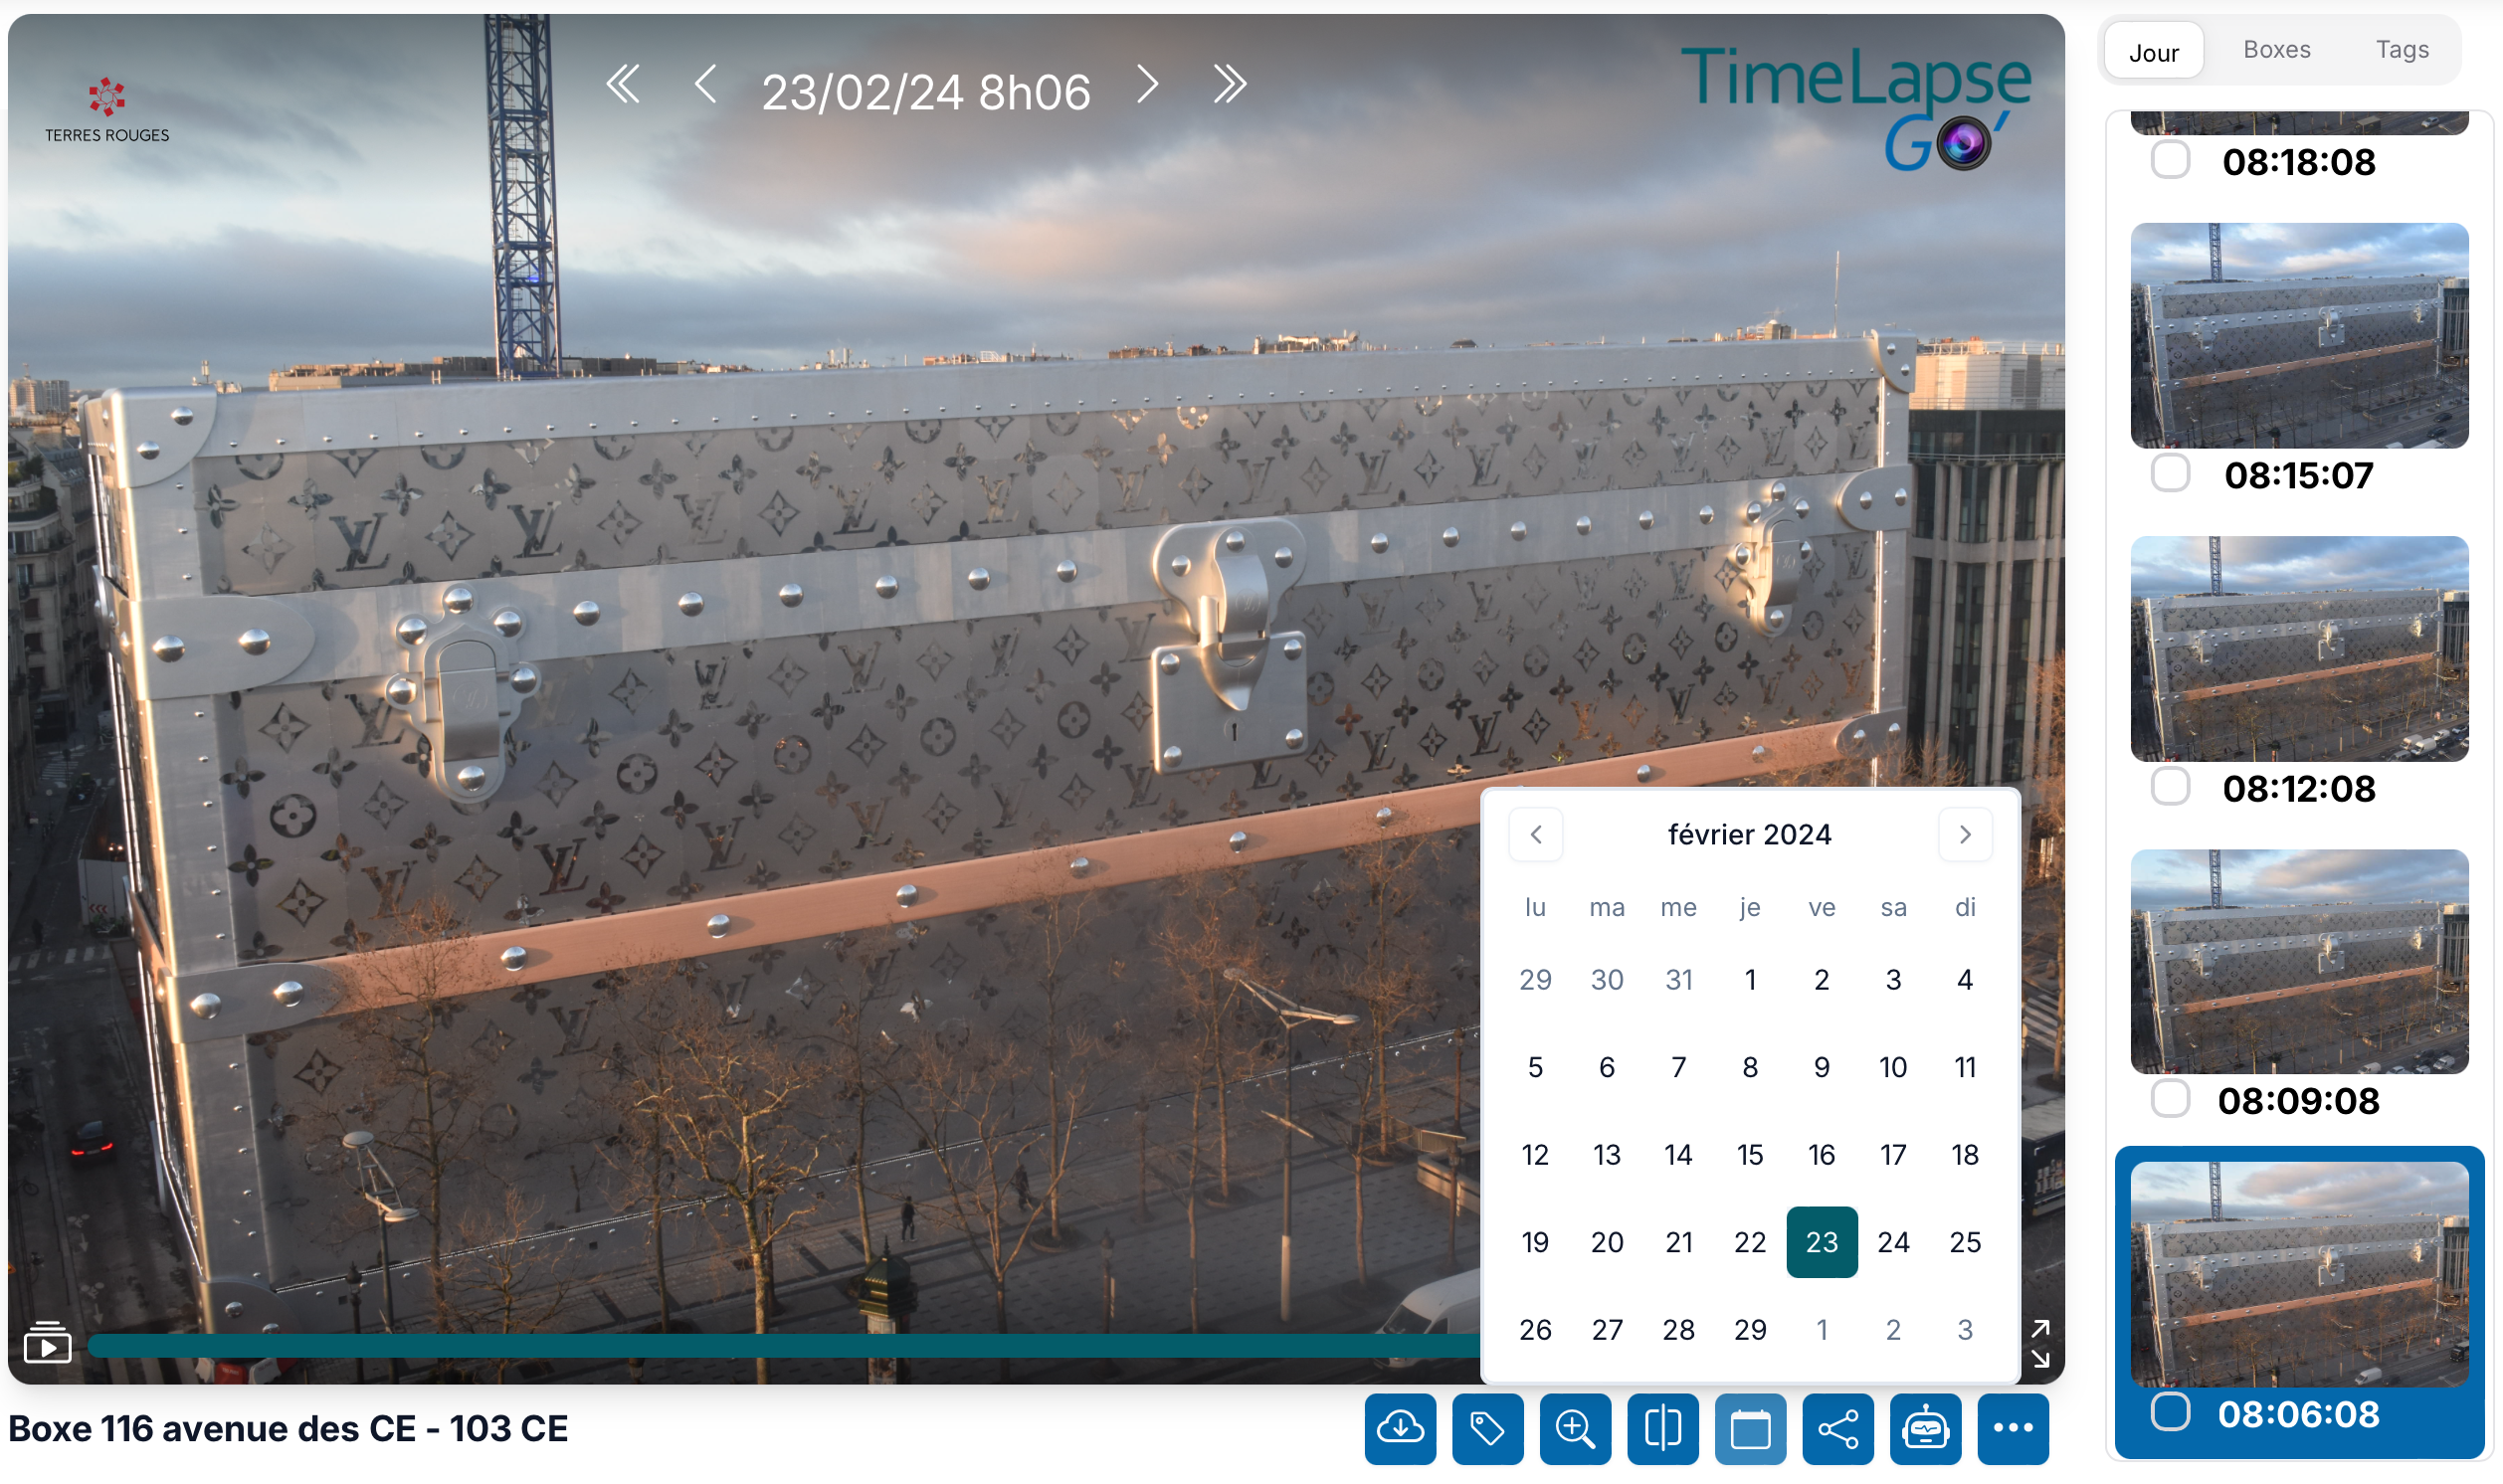Click the Boxe 116 avenue des CE title
The height and width of the screenshot is (1484, 2503).
click(x=288, y=1428)
